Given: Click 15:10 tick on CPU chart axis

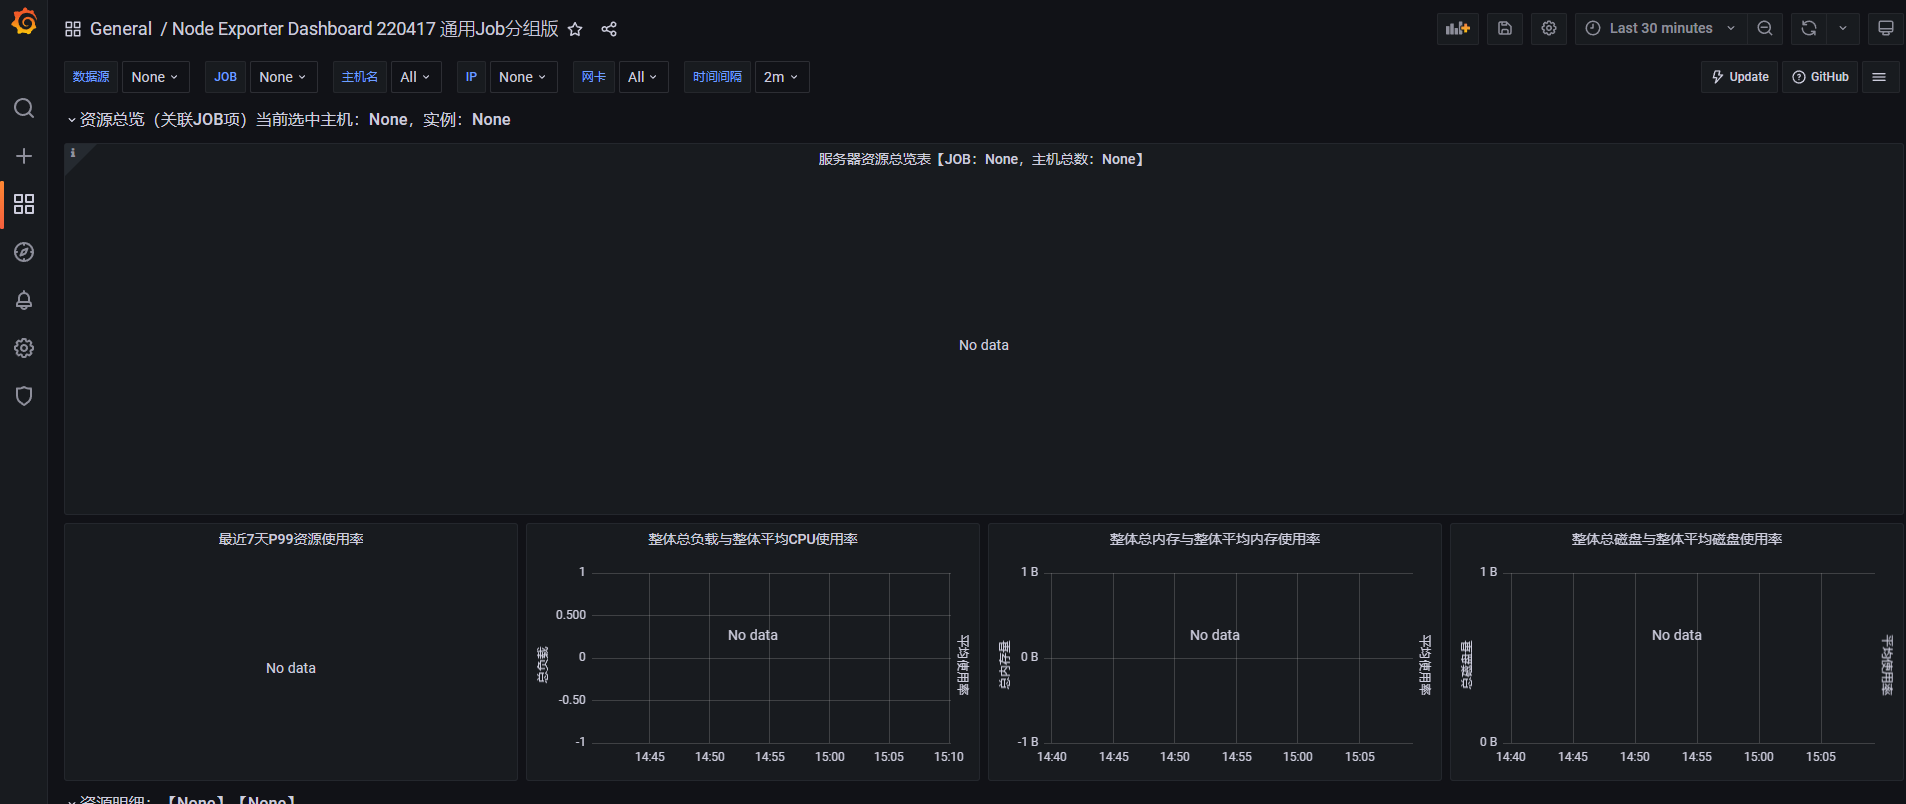Looking at the screenshot, I should [949, 757].
